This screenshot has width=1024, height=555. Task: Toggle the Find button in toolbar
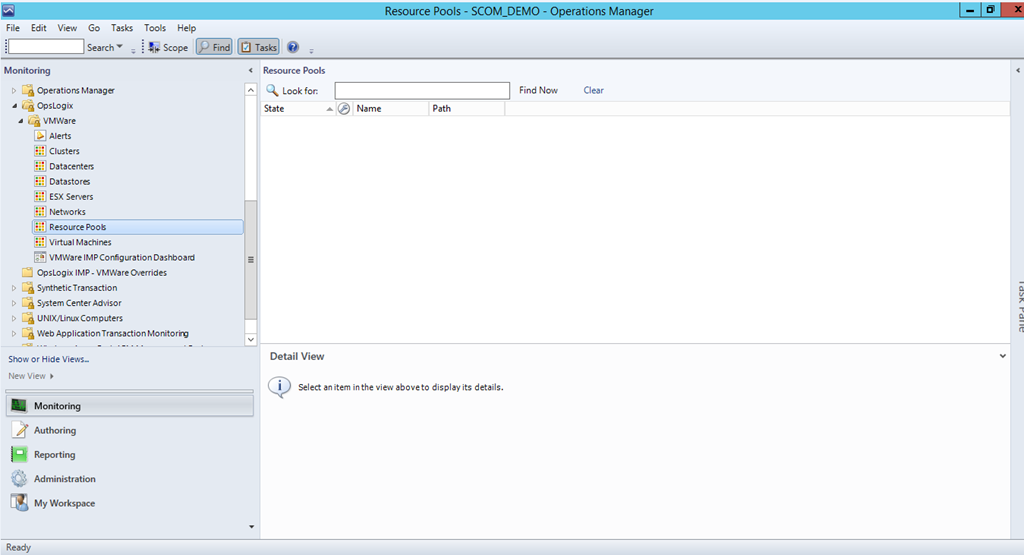click(x=214, y=47)
